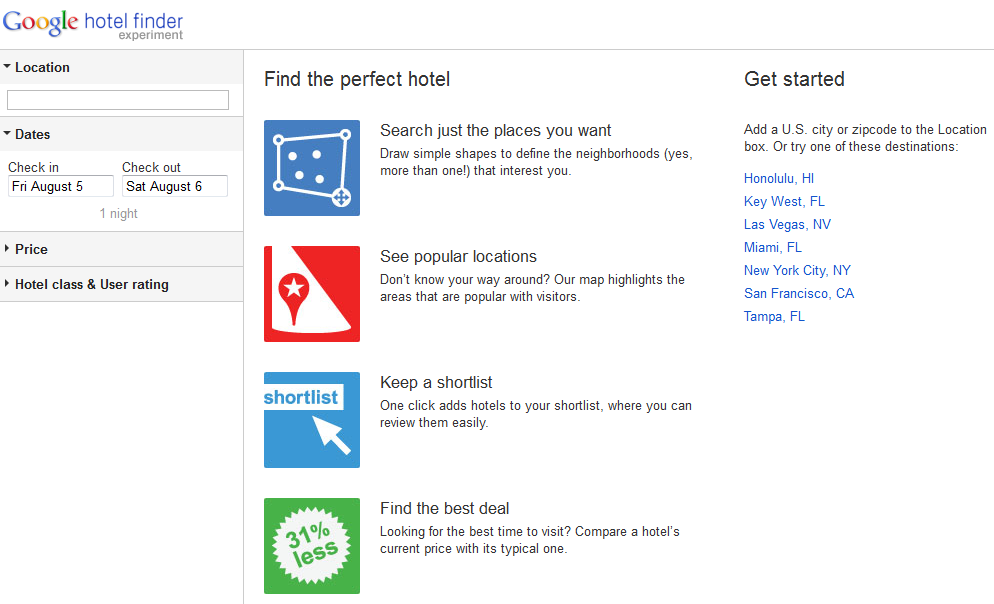Click the blue draw-shapes map icon
The width and height of the screenshot is (994, 604).
[x=311, y=168]
